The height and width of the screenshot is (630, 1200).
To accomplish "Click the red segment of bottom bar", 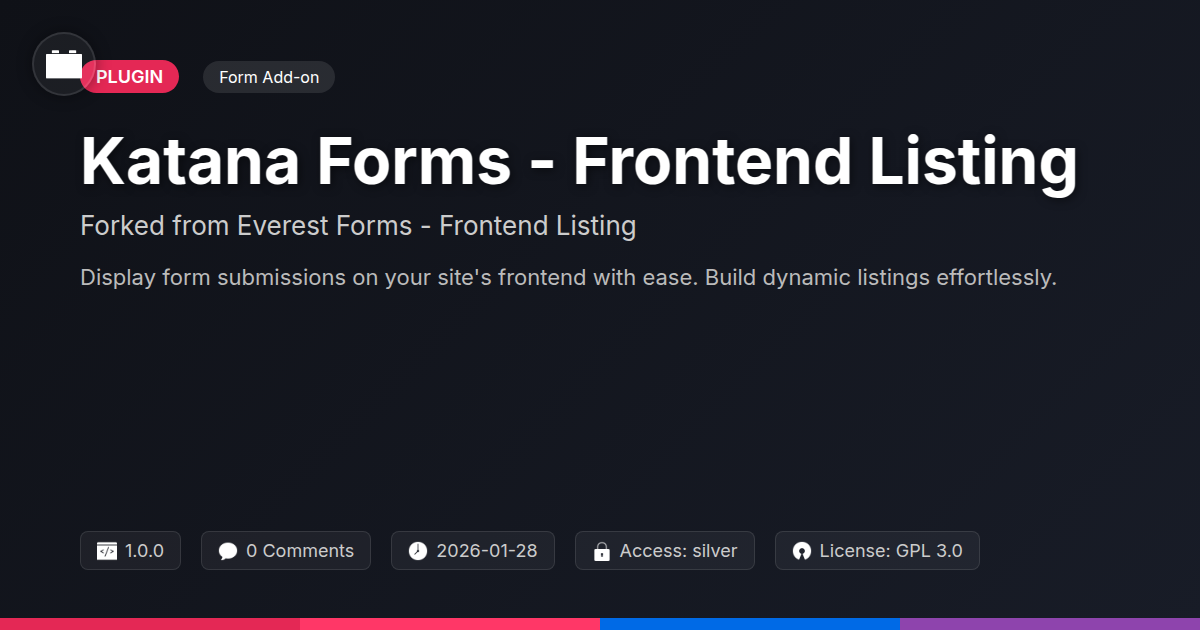I will pos(150,623).
